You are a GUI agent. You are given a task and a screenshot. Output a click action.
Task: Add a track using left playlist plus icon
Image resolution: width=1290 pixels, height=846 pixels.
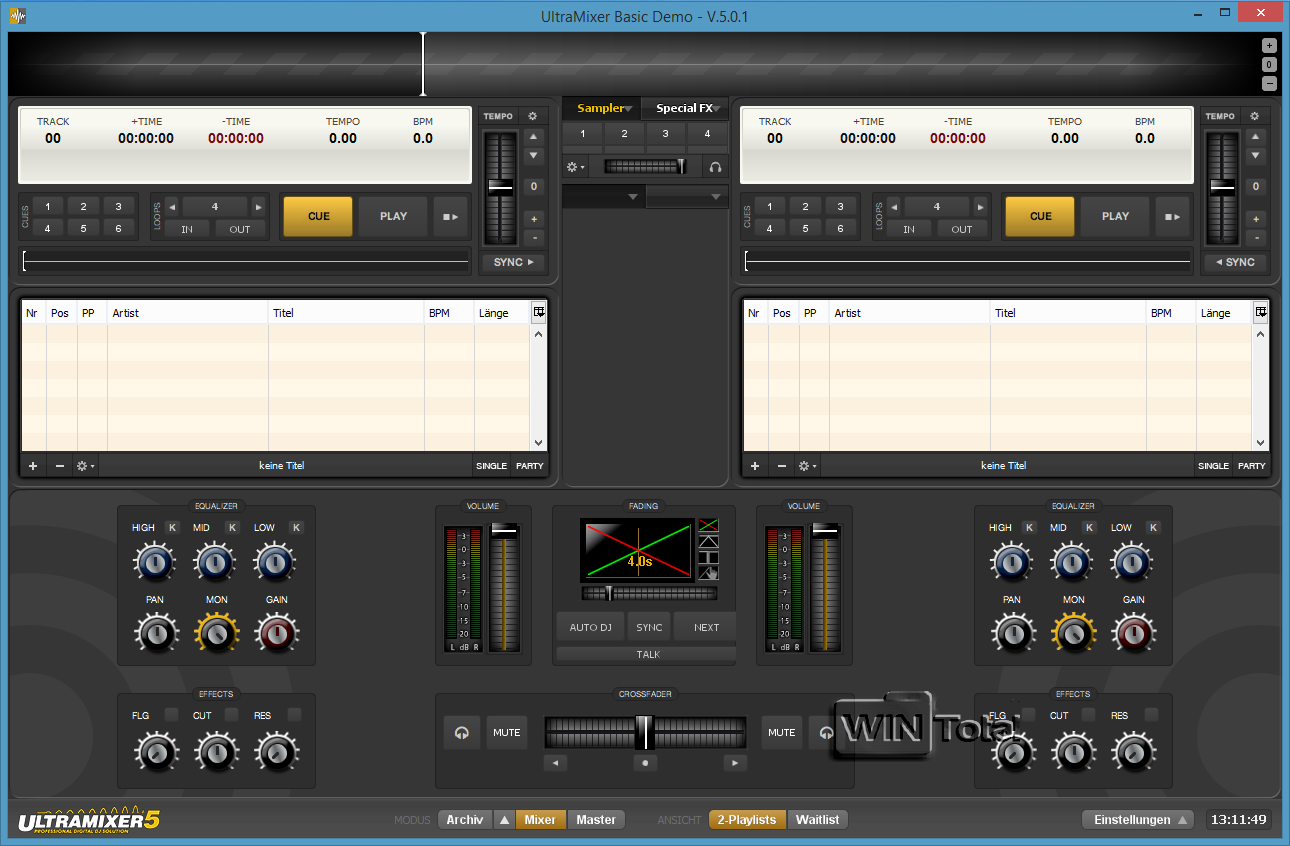tap(33, 466)
